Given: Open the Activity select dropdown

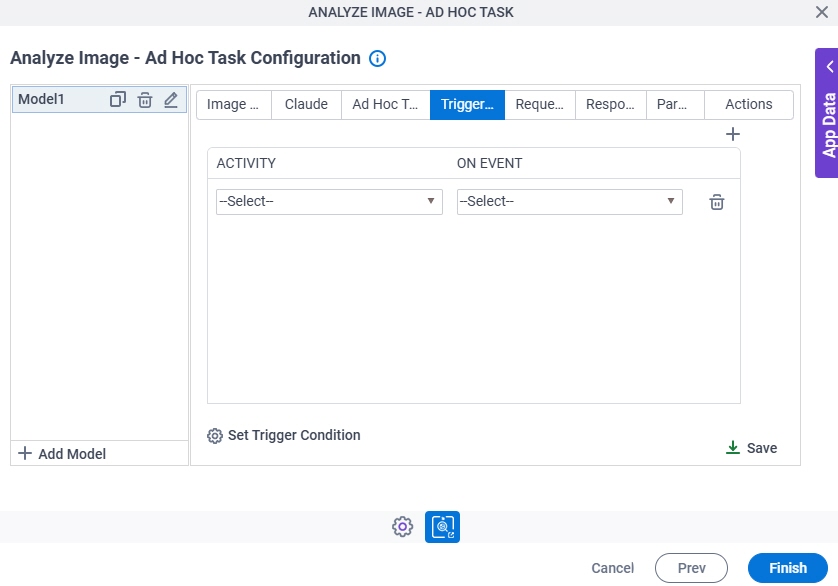Looking at the screenshot, I should (x=329, y=202).
